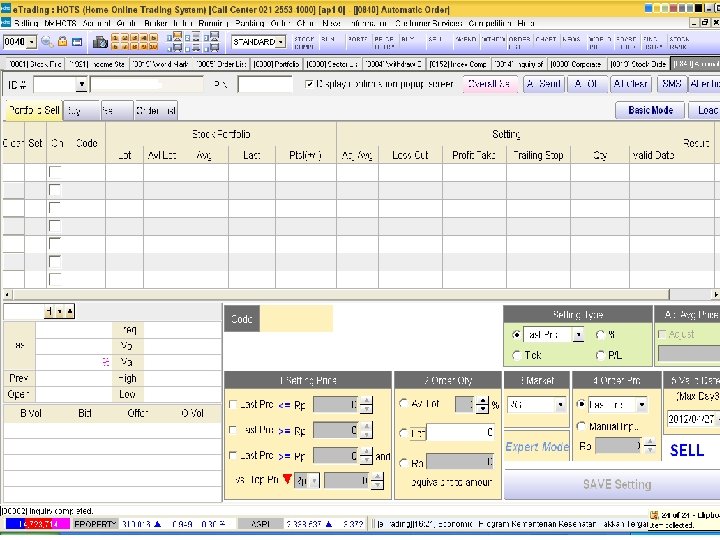Enable the Last Prc <= Rp checkbox

(x=233, y=405)
